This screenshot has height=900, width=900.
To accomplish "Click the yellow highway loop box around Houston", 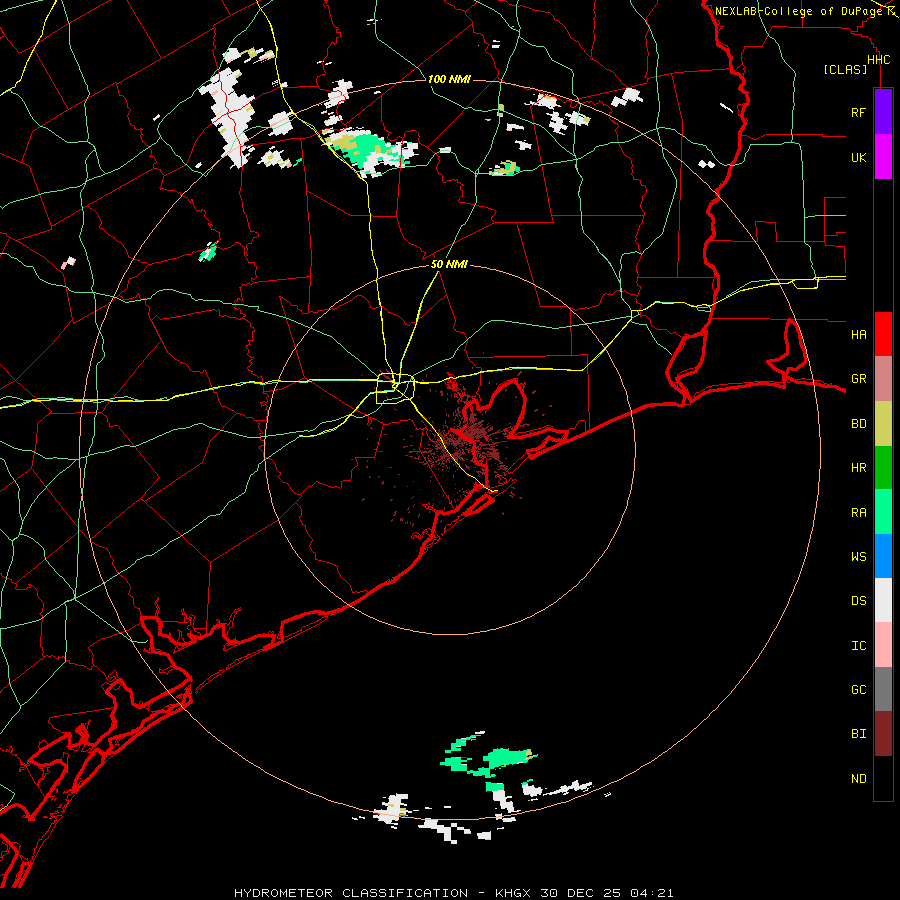I will (395, 389).
